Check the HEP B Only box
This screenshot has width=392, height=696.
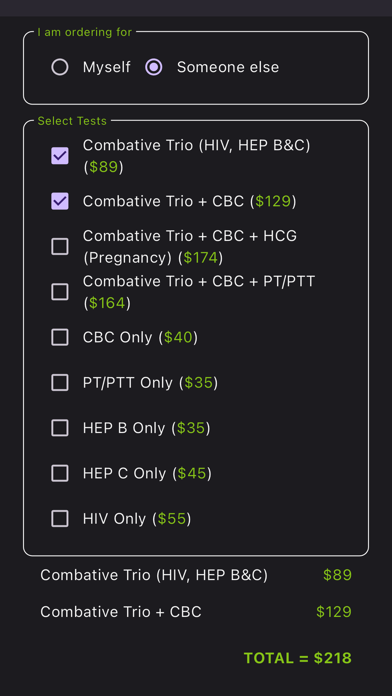[x=60, y=428]
